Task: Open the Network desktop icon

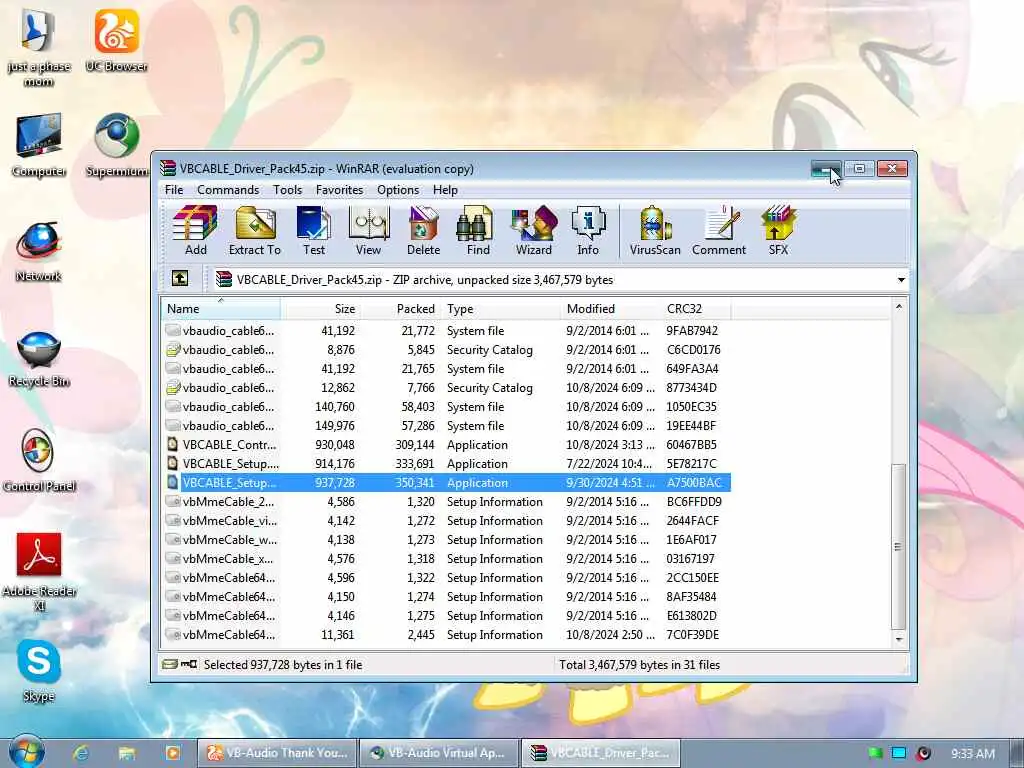Action: pos(39,251)
